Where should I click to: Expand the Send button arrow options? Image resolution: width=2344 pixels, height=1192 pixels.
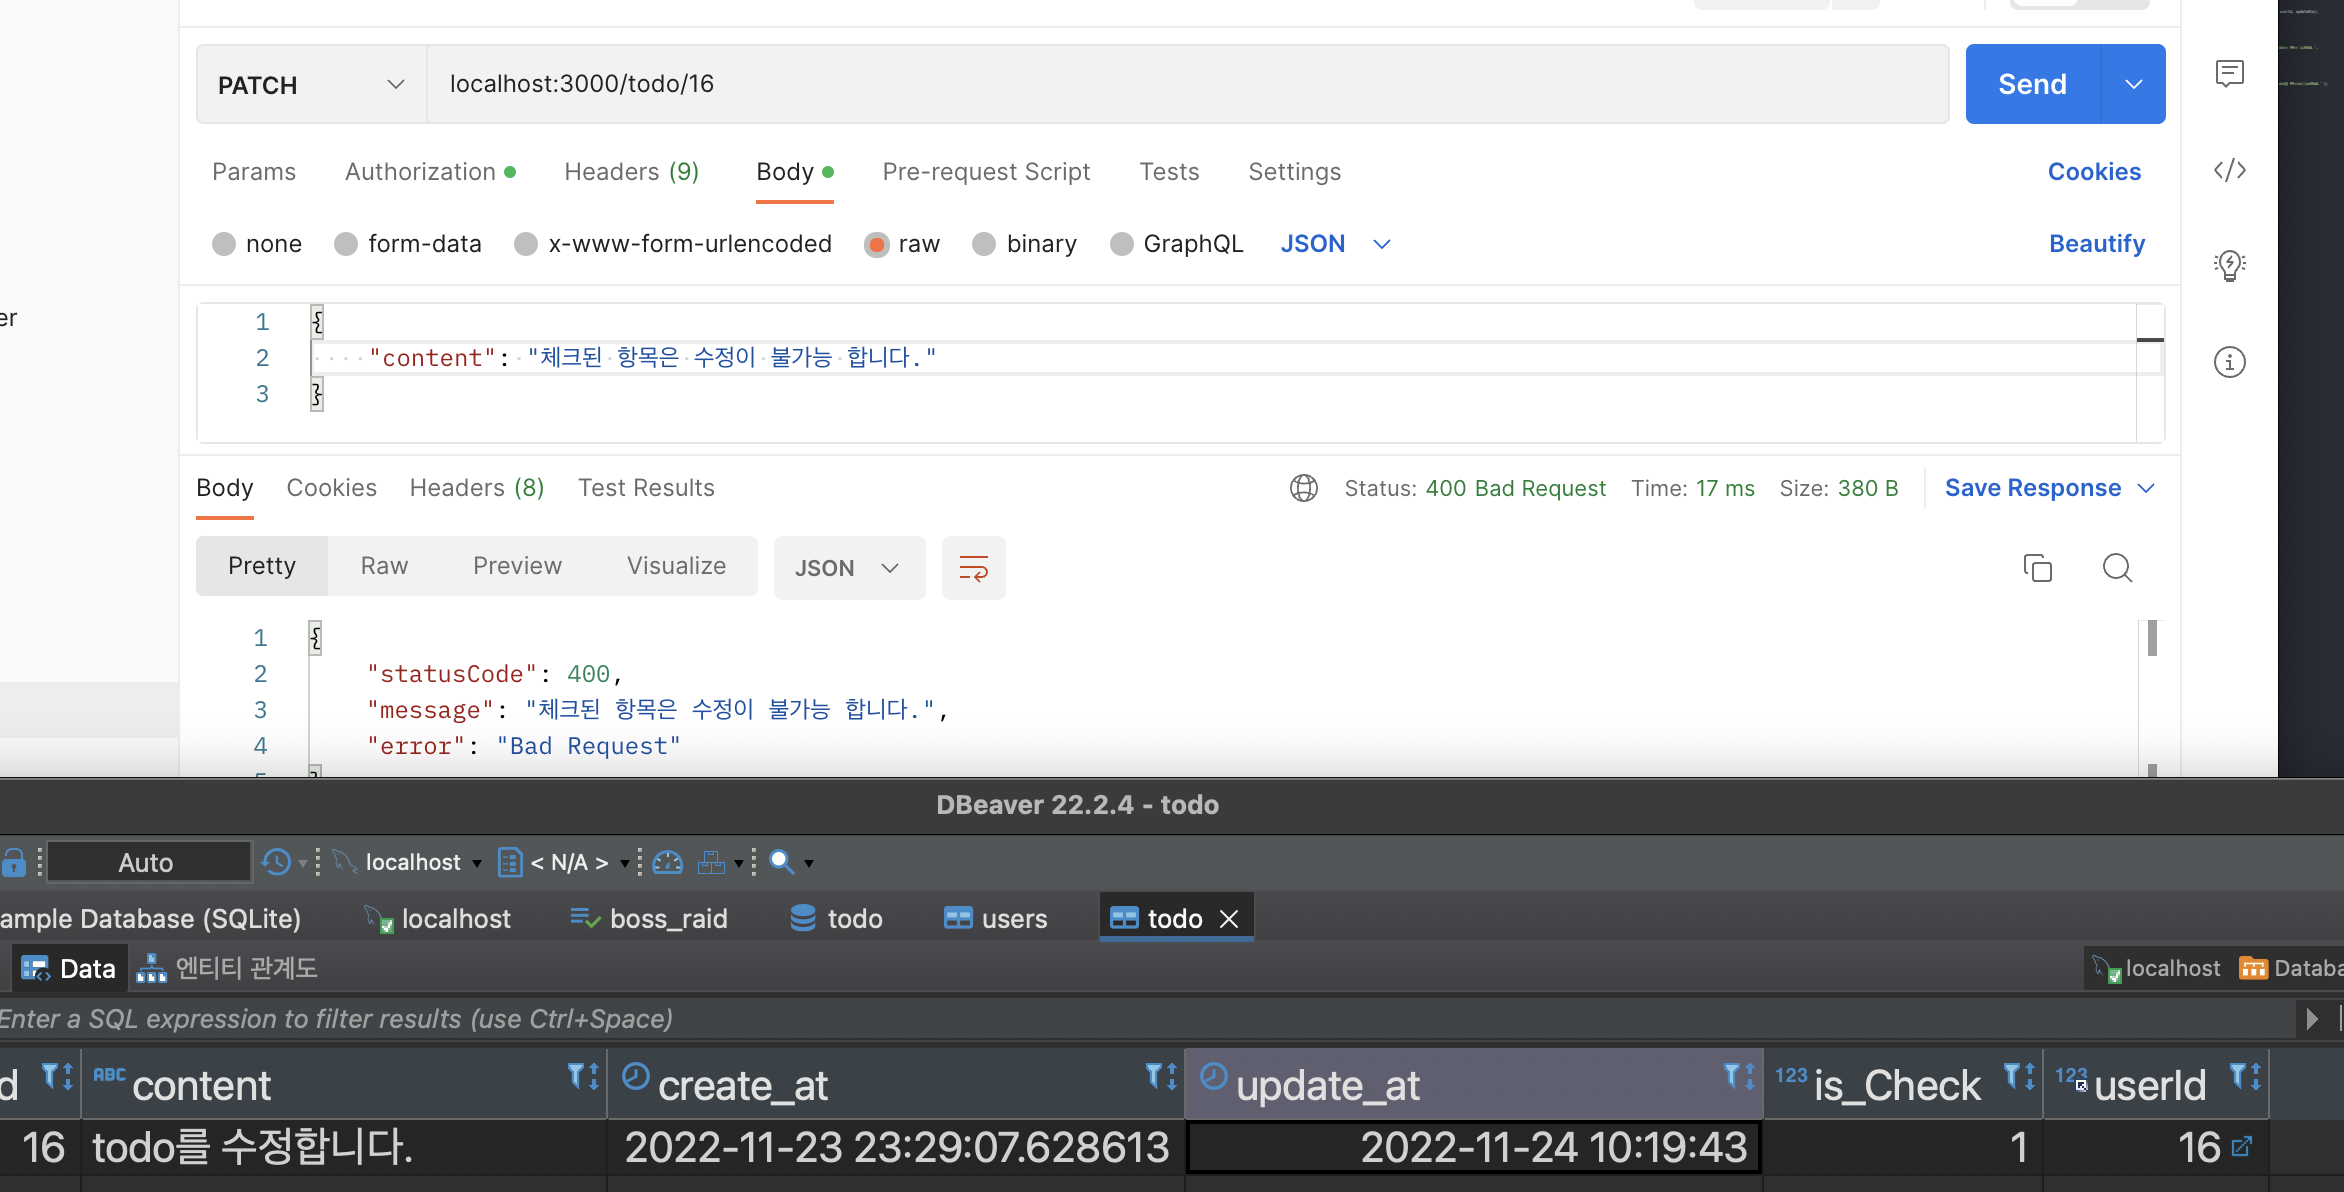2133,85
